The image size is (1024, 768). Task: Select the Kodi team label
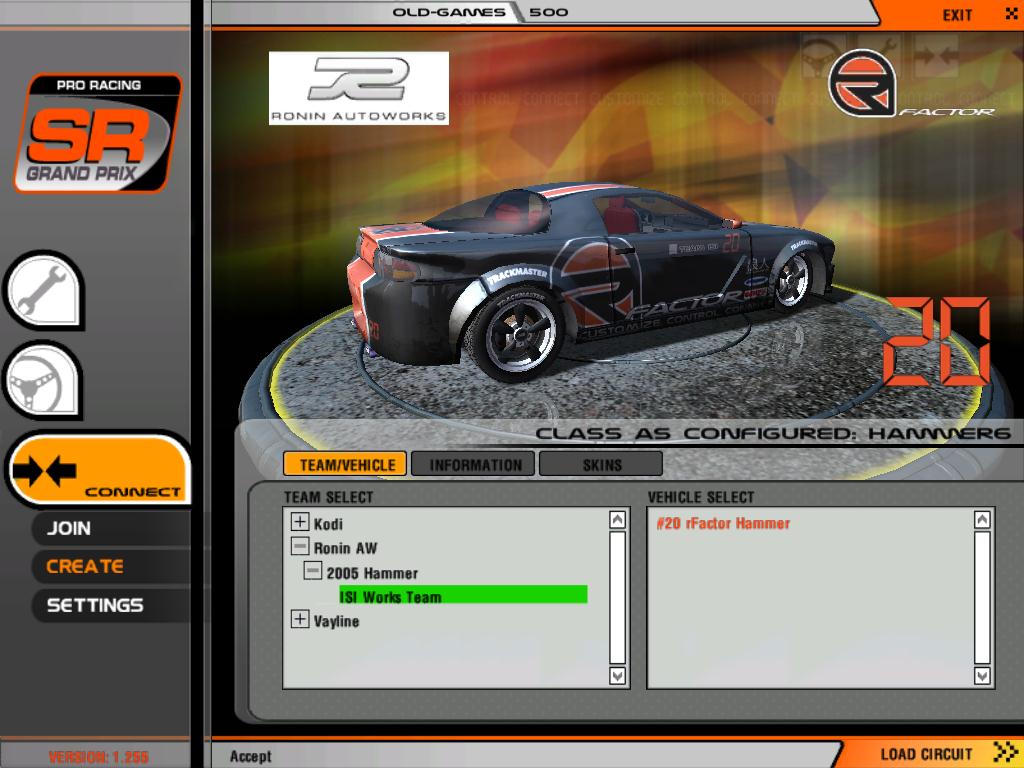click(x=328, y=524)
